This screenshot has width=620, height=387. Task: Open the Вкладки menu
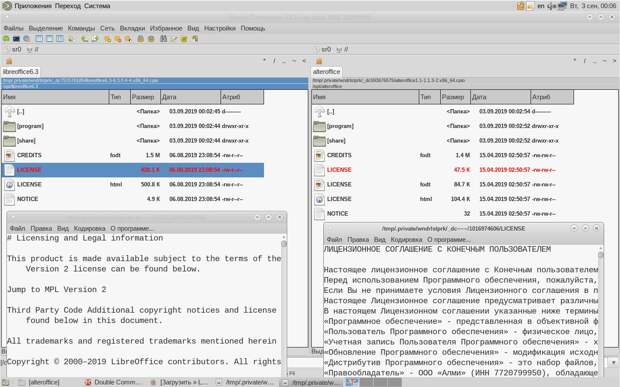[x=132, y=28]
